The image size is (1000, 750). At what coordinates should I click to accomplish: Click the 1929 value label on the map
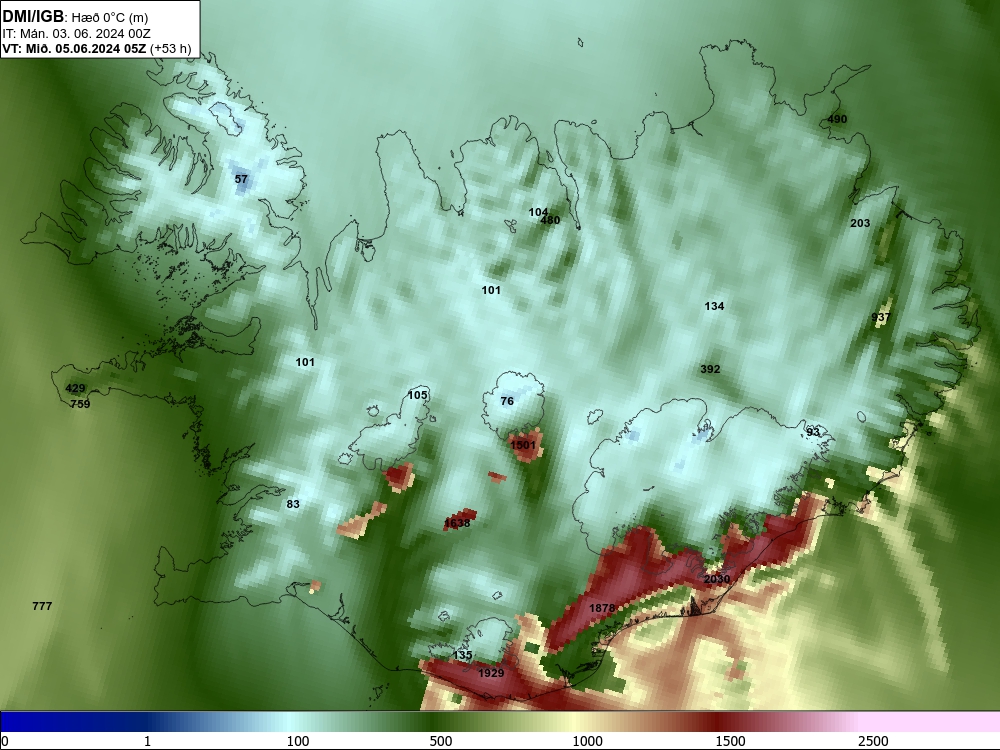click(x=491, y=673)
